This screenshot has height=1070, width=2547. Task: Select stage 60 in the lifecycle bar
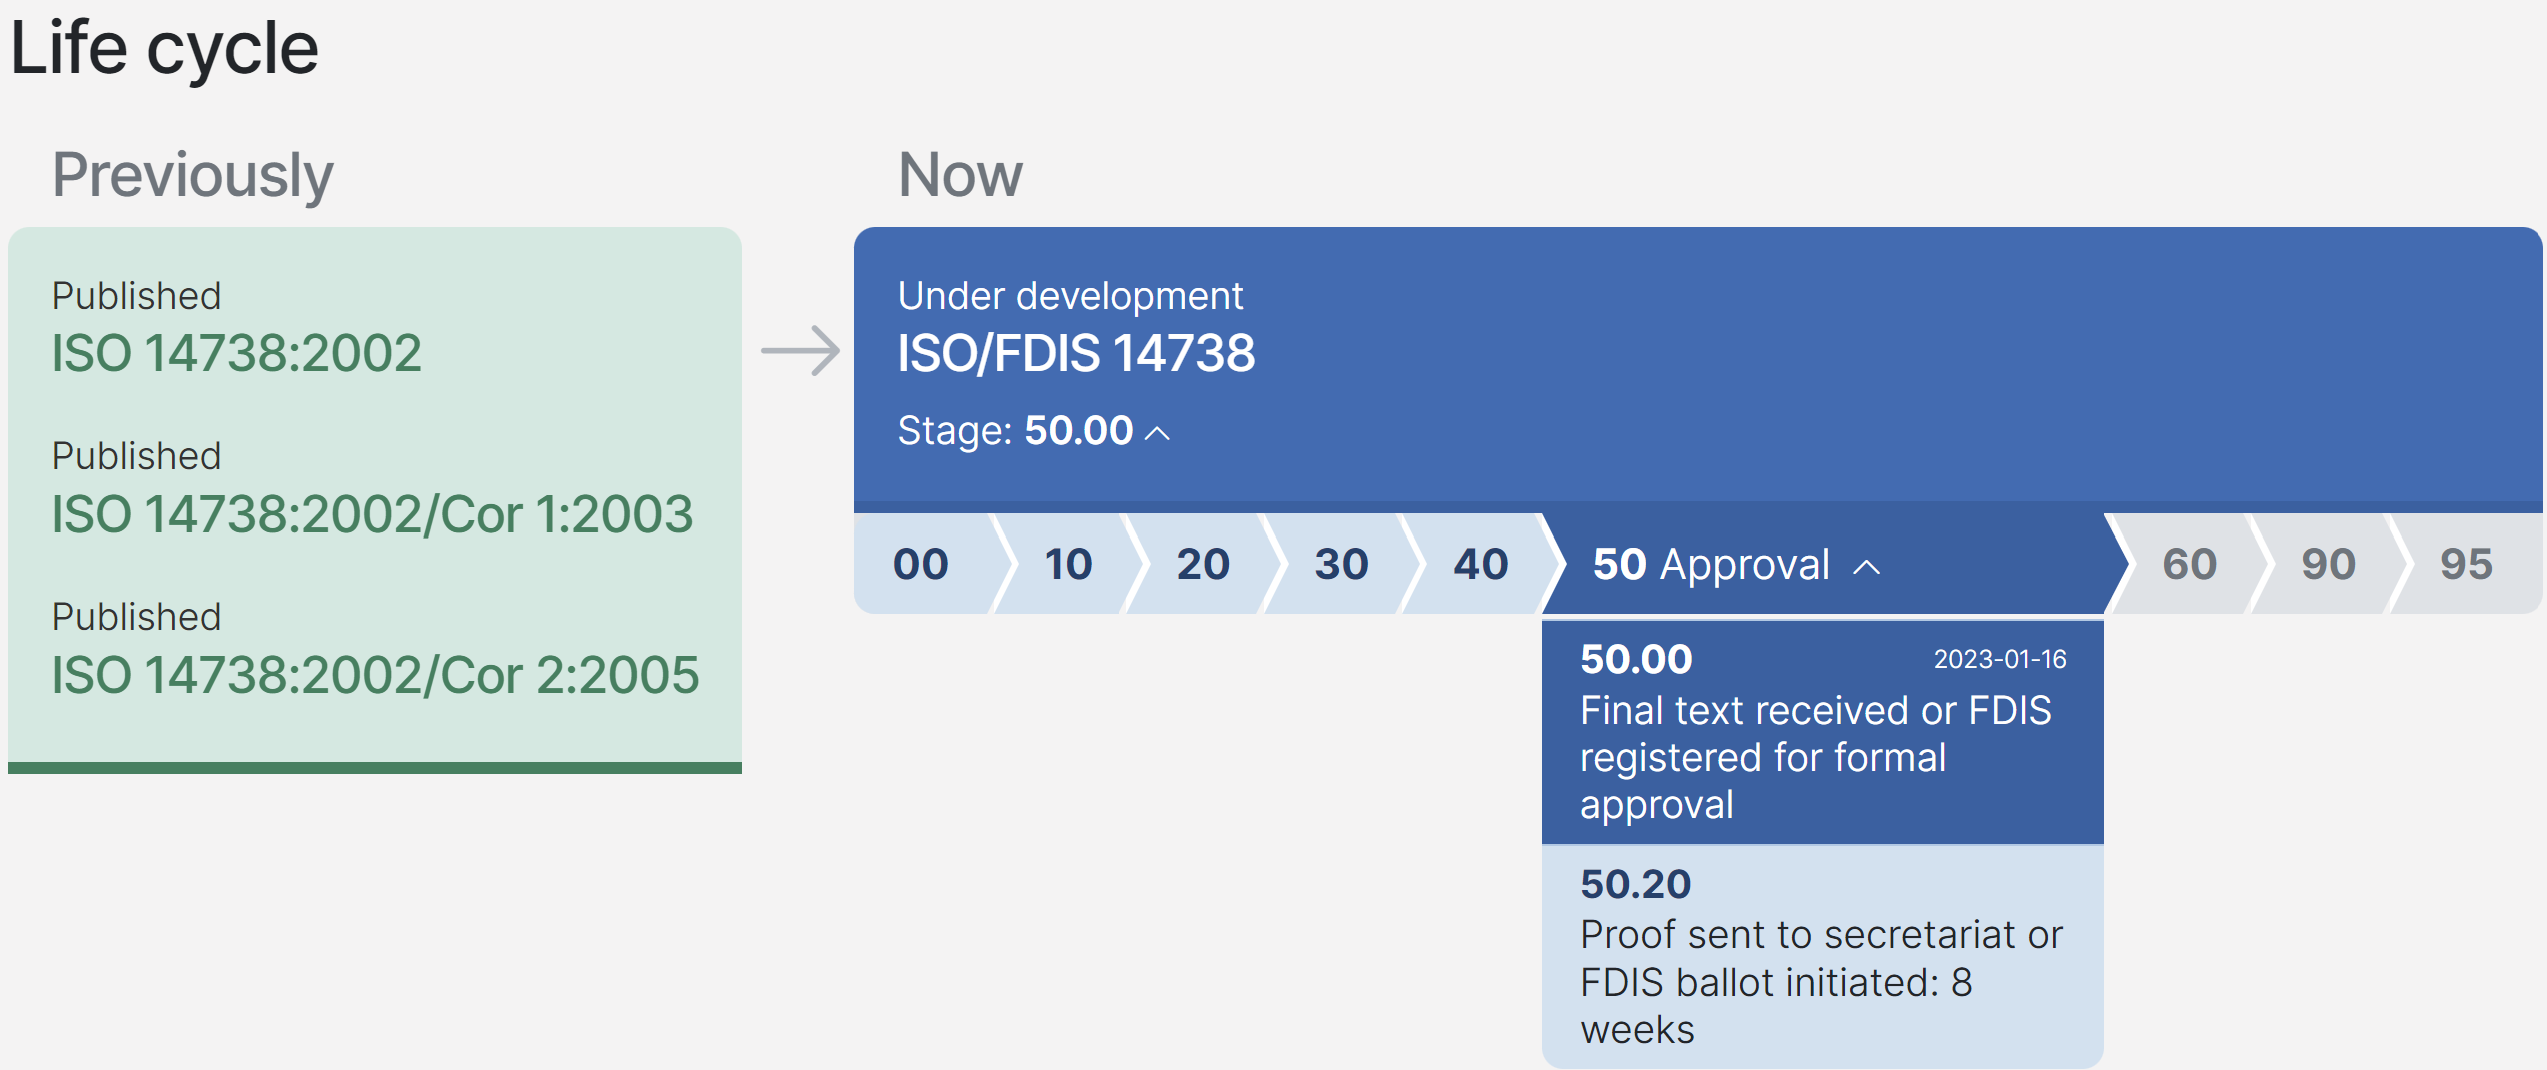(2189, 564)
